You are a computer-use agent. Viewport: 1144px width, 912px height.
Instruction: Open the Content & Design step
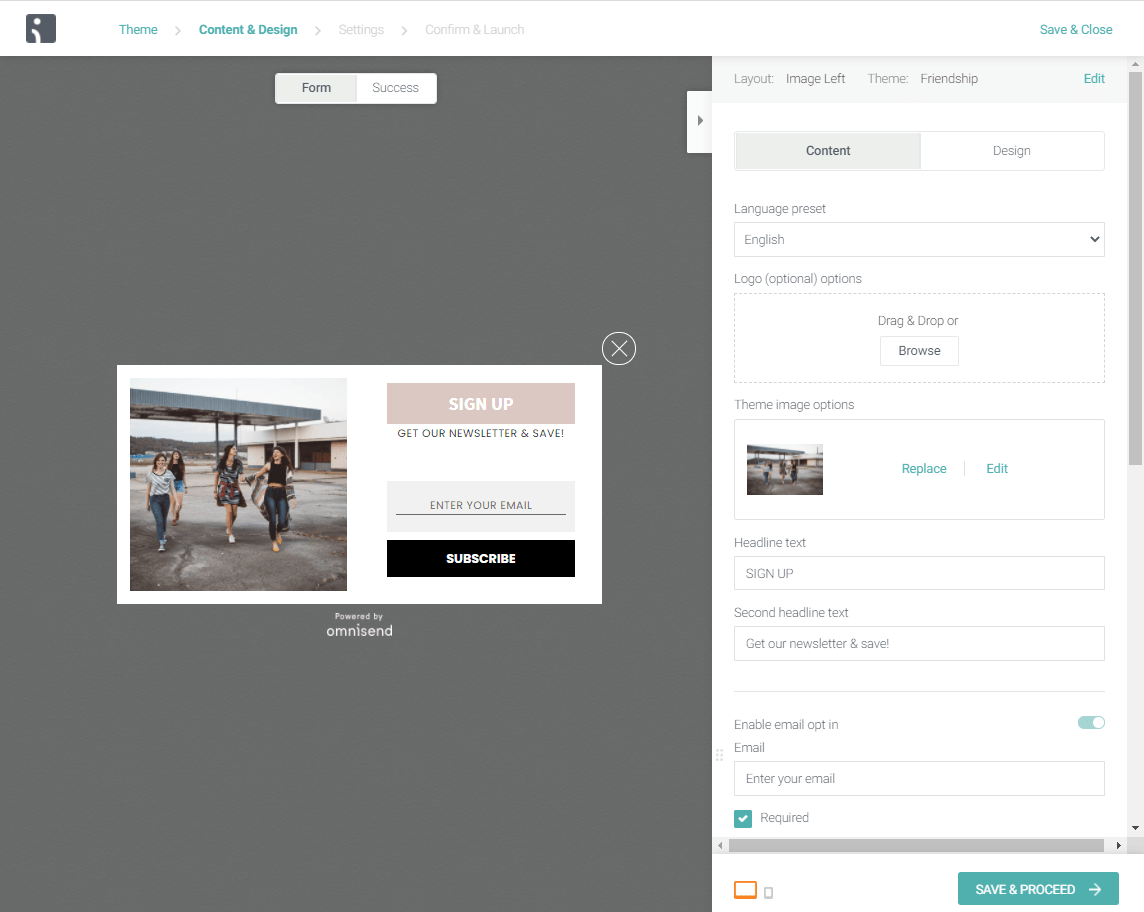click(x=248, y=30)
